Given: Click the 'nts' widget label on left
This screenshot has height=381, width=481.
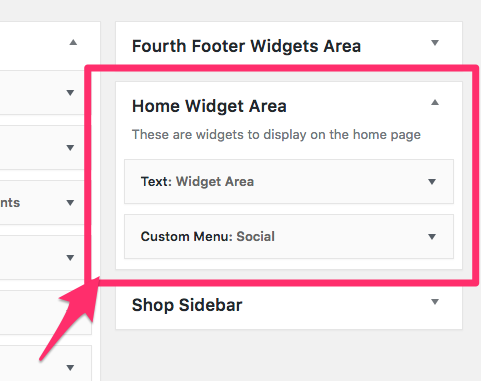Looking at the screenshot, I should (x=10, y=203).
